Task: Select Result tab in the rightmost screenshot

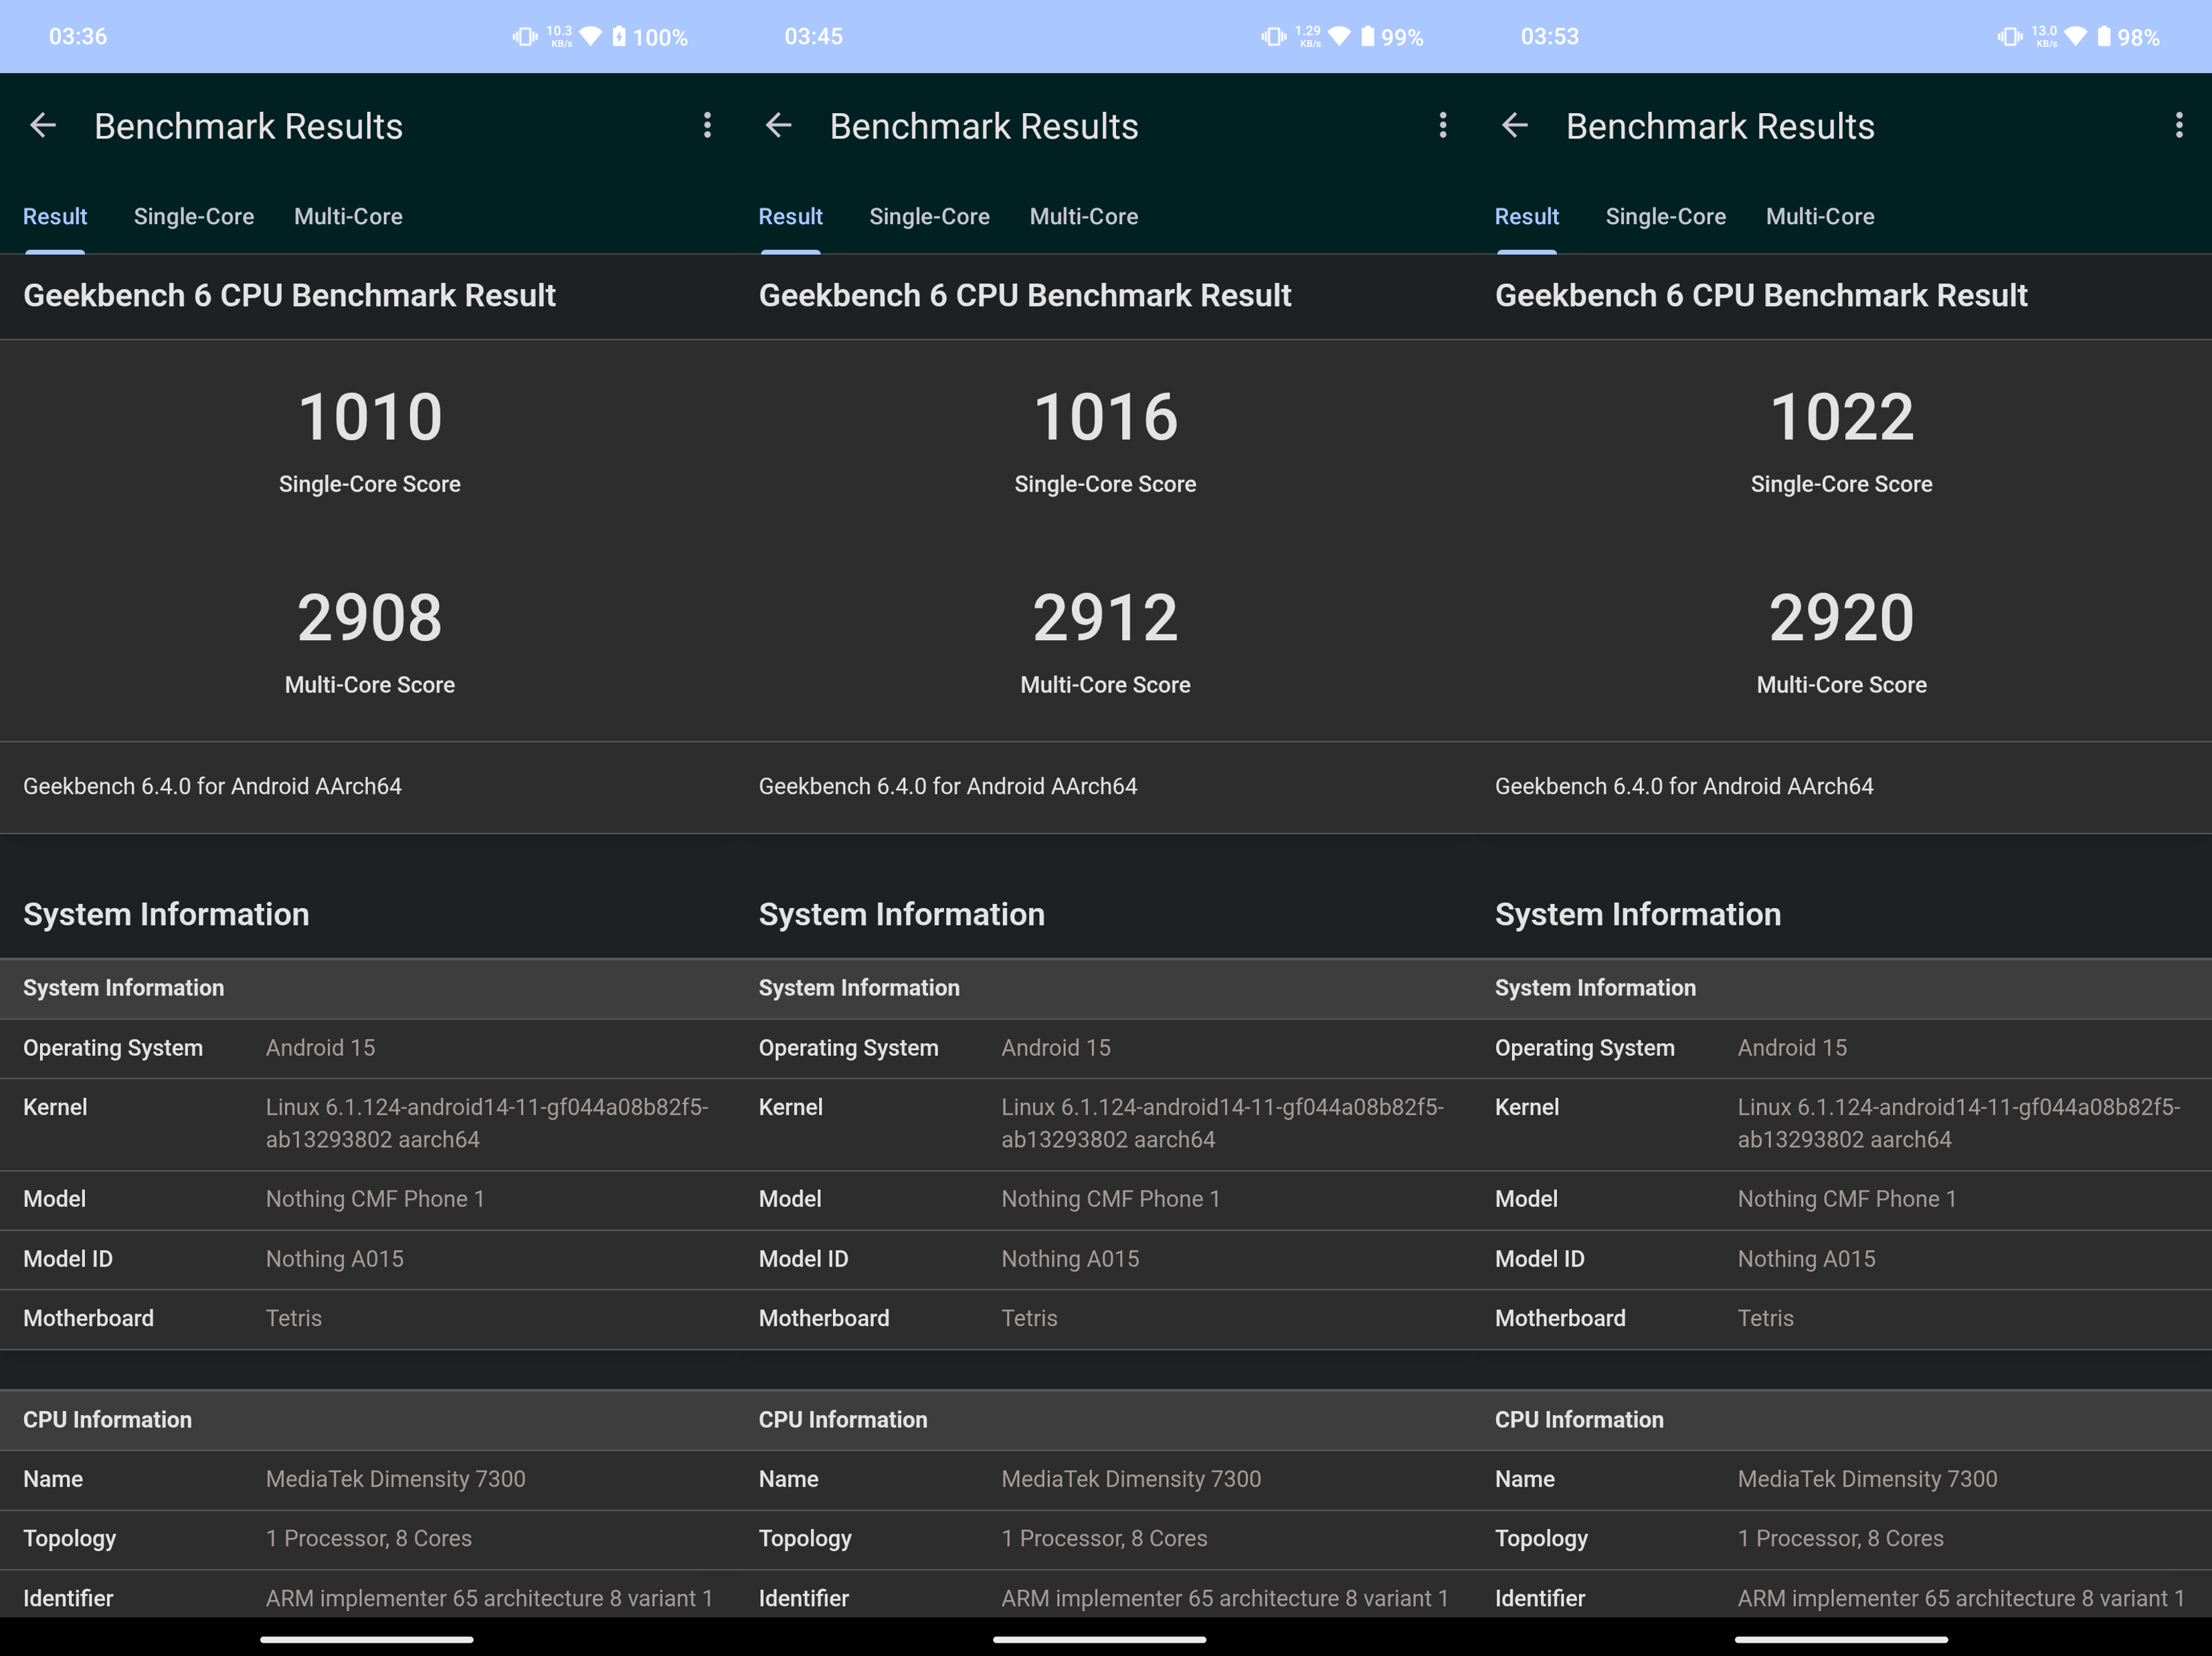Action: pyautogui.click(x=1526, y=217)
